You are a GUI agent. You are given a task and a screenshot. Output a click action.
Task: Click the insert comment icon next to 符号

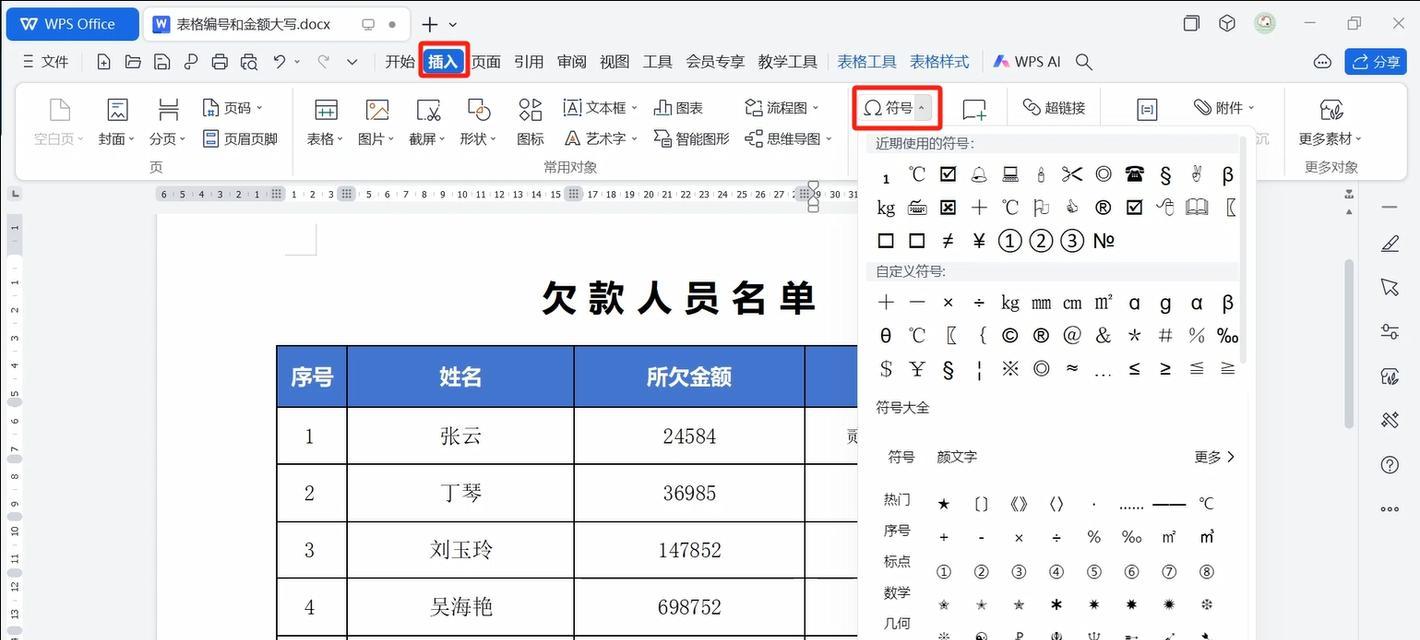(974, 110)
